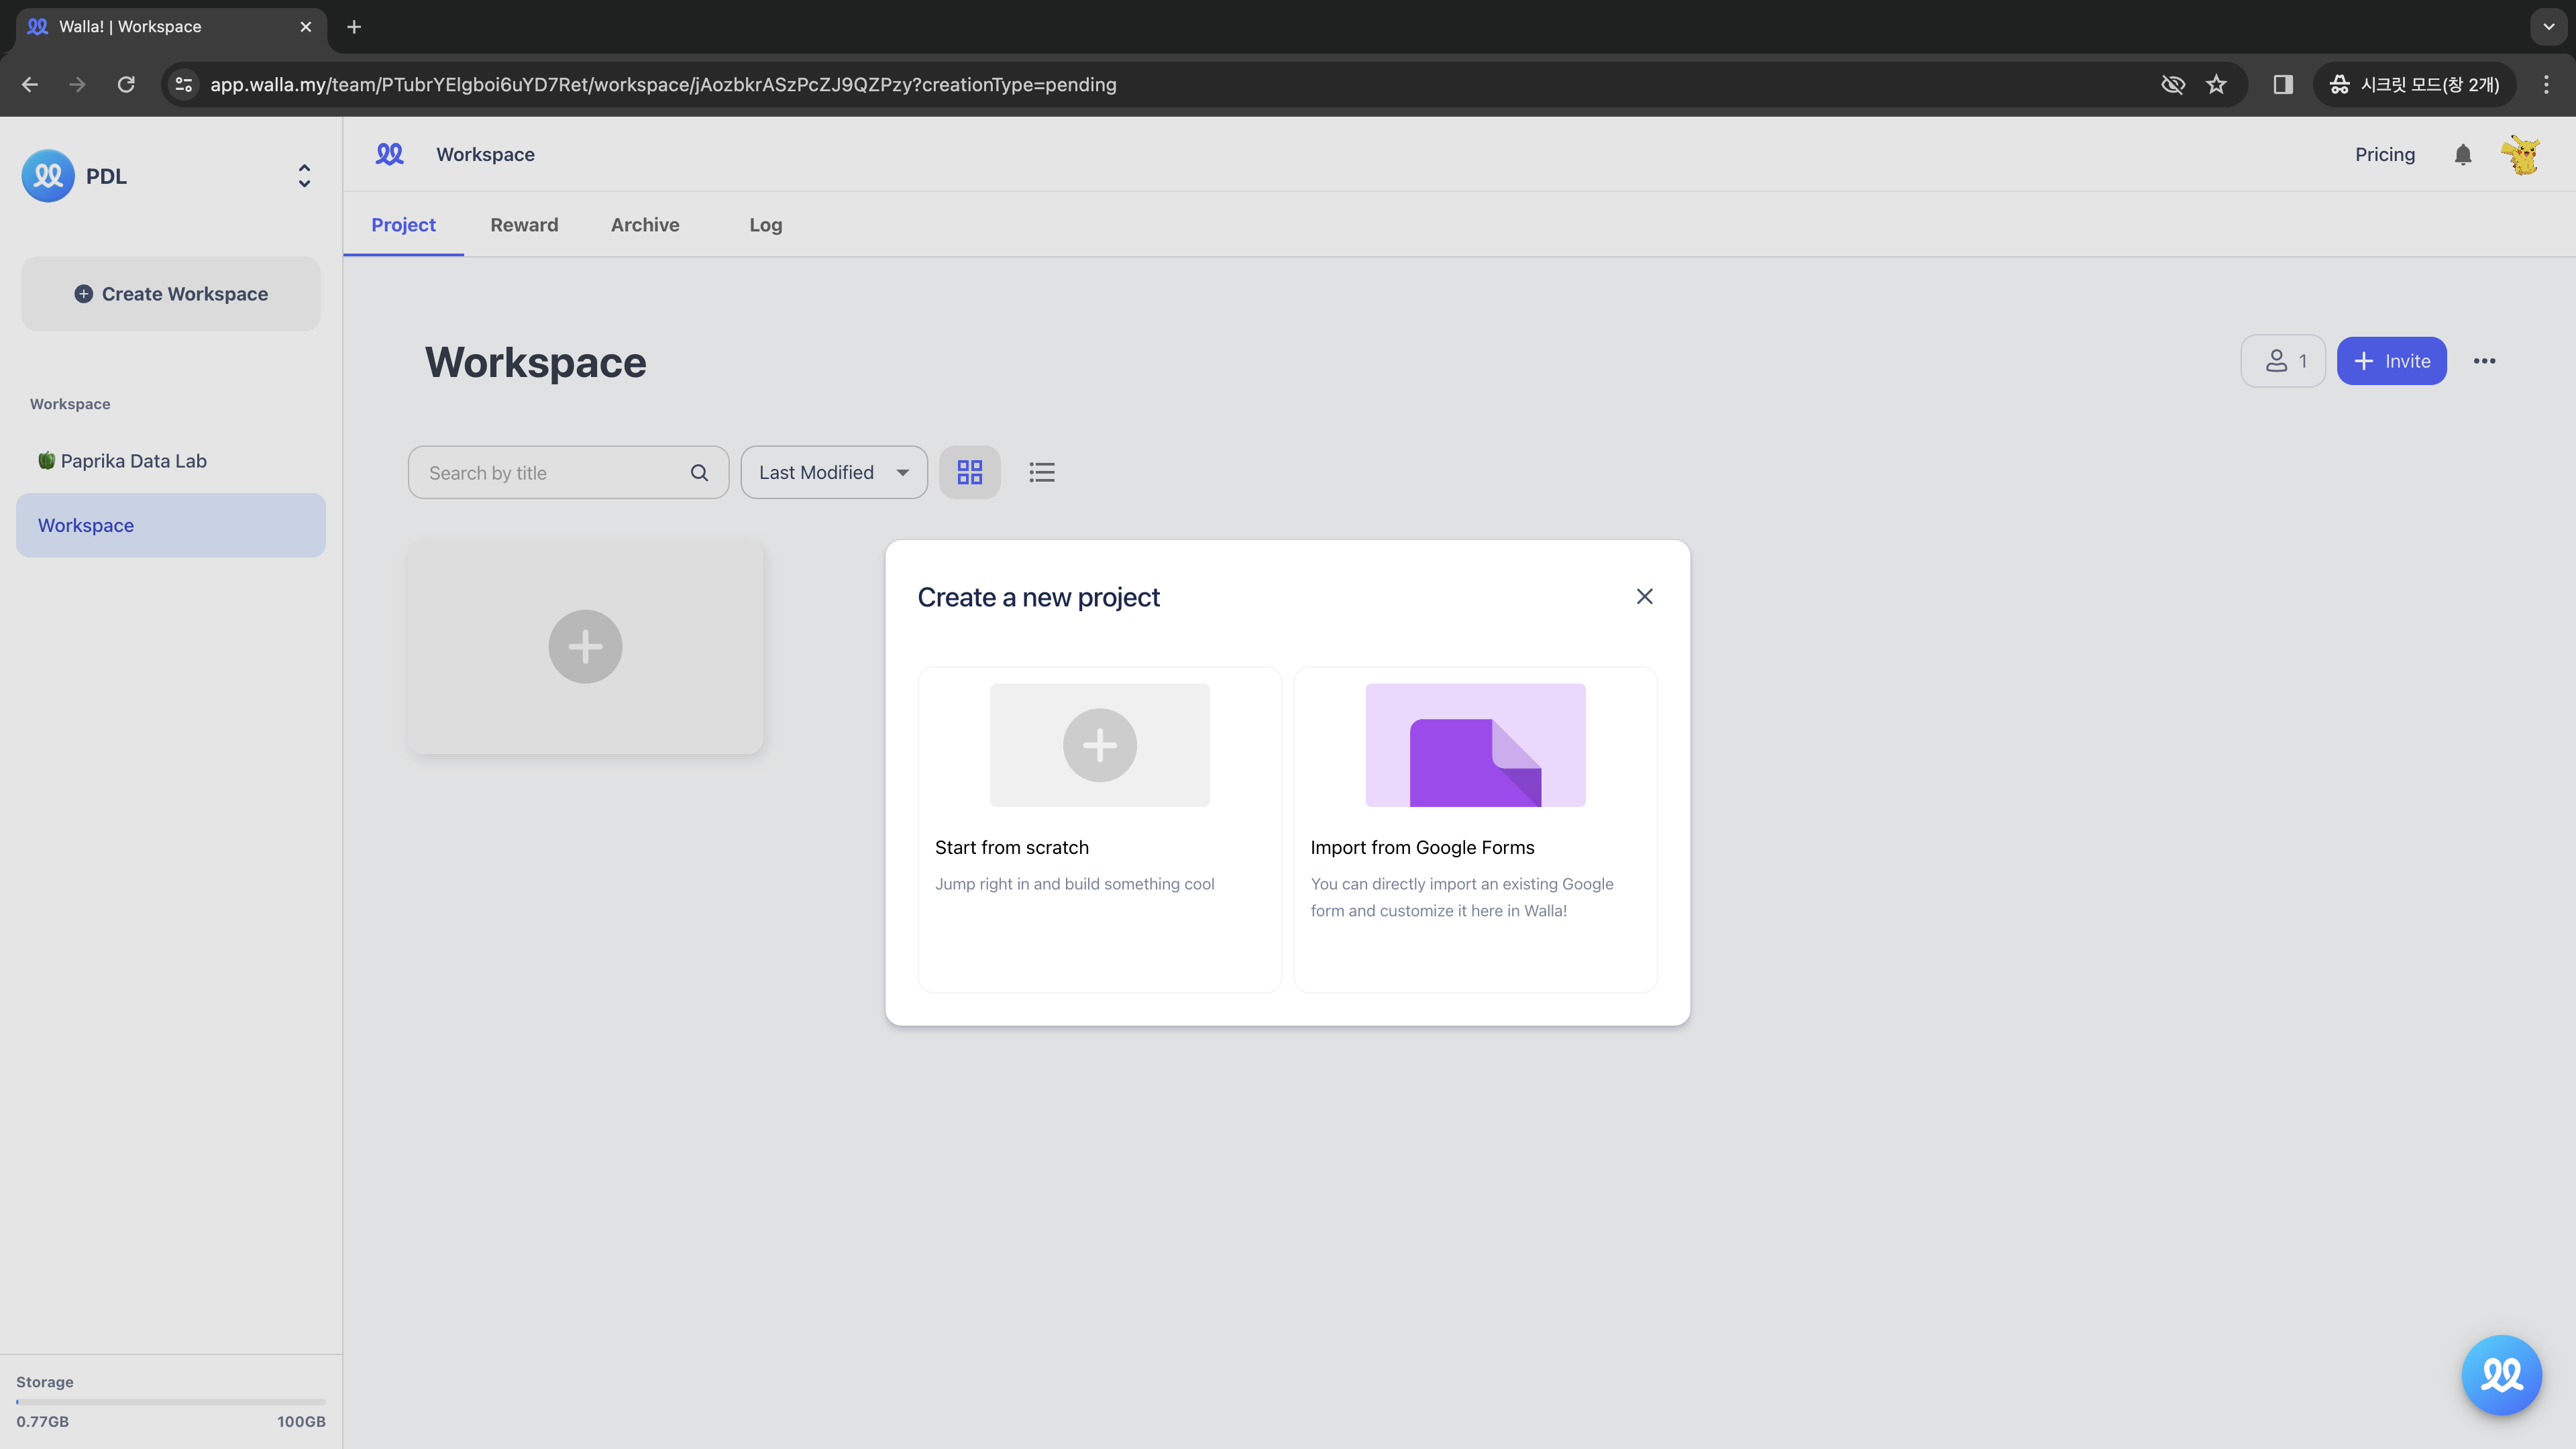Switch to the Project tab
This screenshot has height=1449, width=2576.
(x=403, y=225)
